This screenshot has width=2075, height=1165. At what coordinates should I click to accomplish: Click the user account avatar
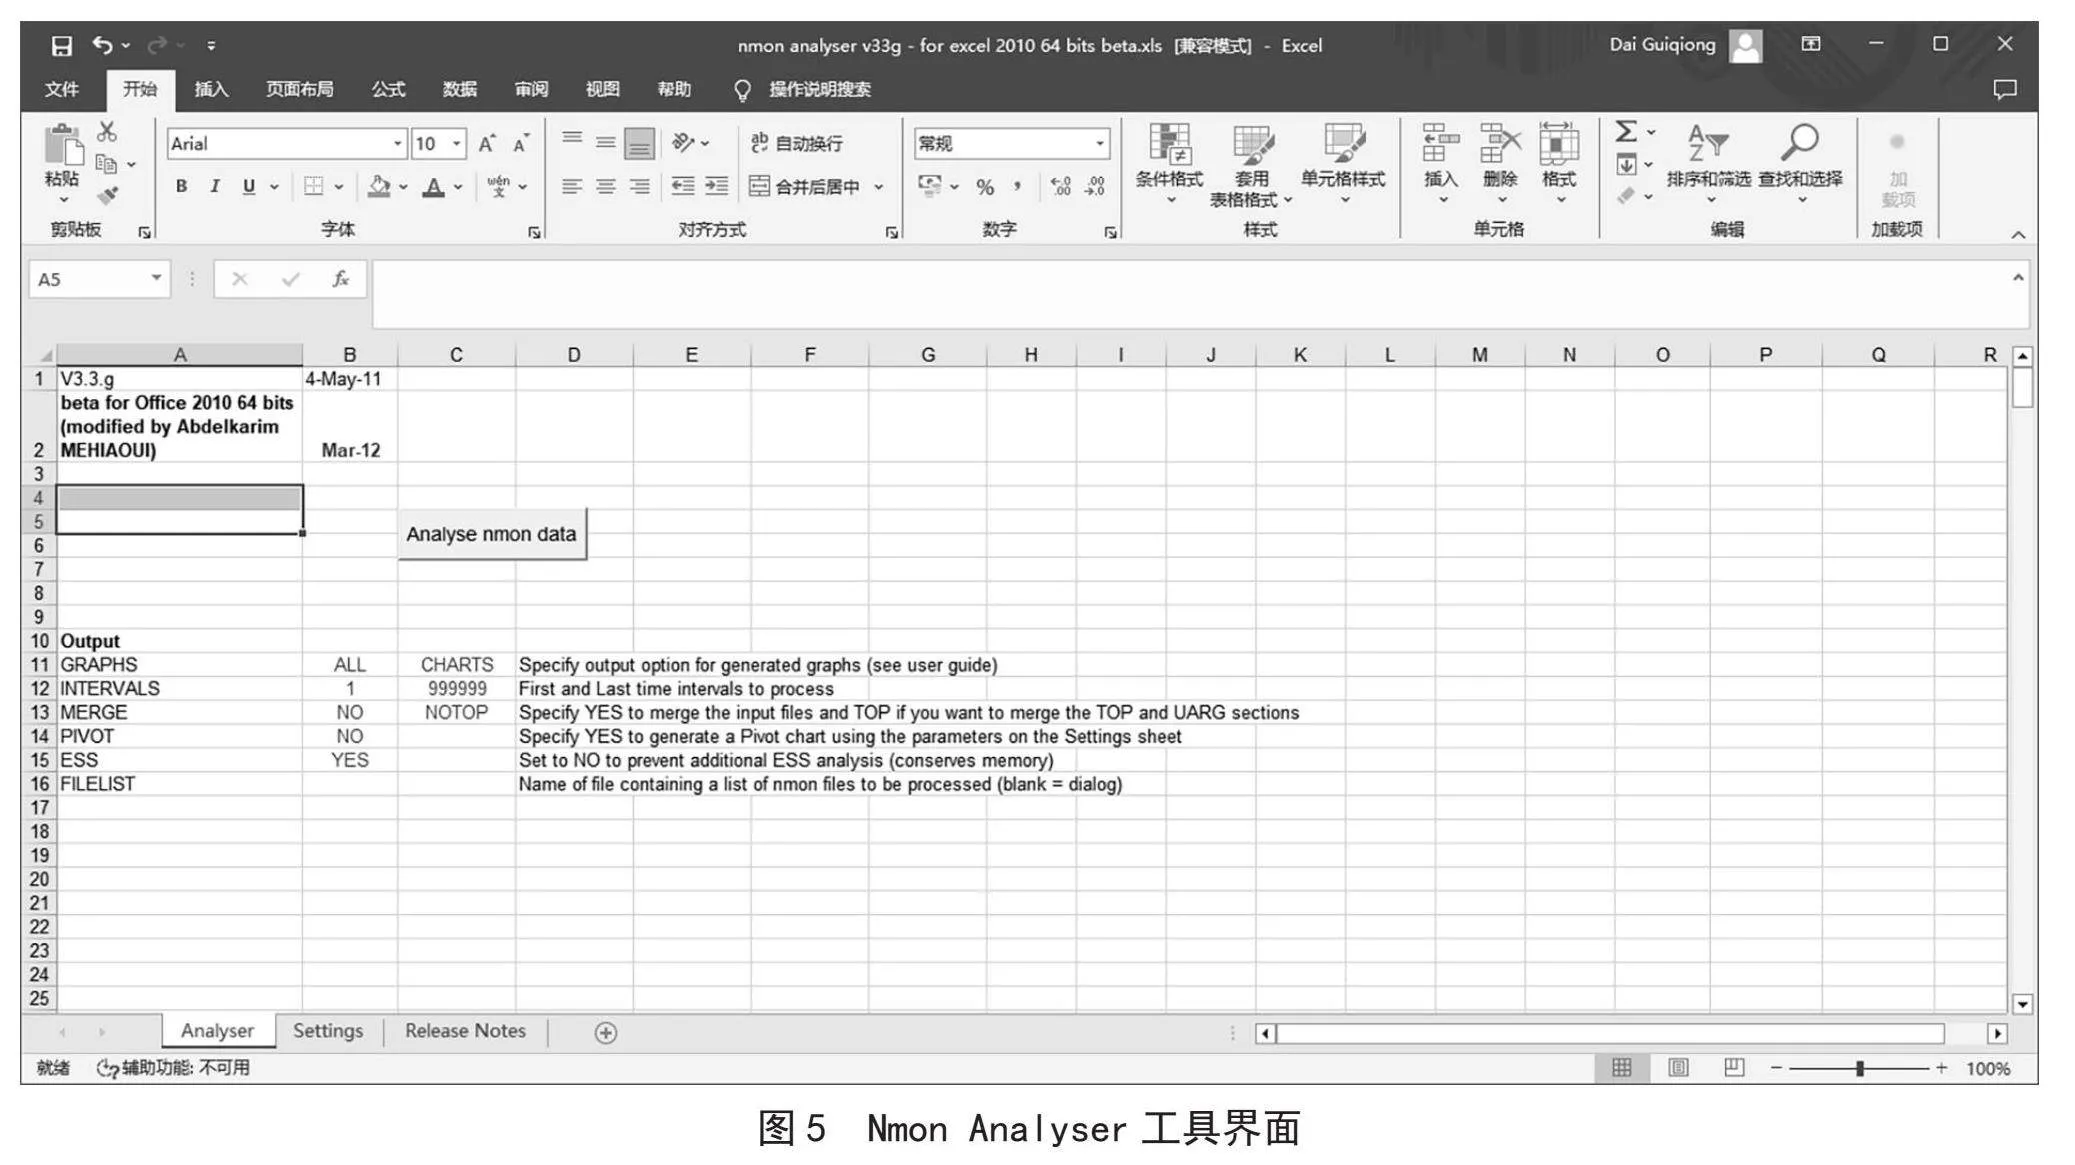(1746, 45)
